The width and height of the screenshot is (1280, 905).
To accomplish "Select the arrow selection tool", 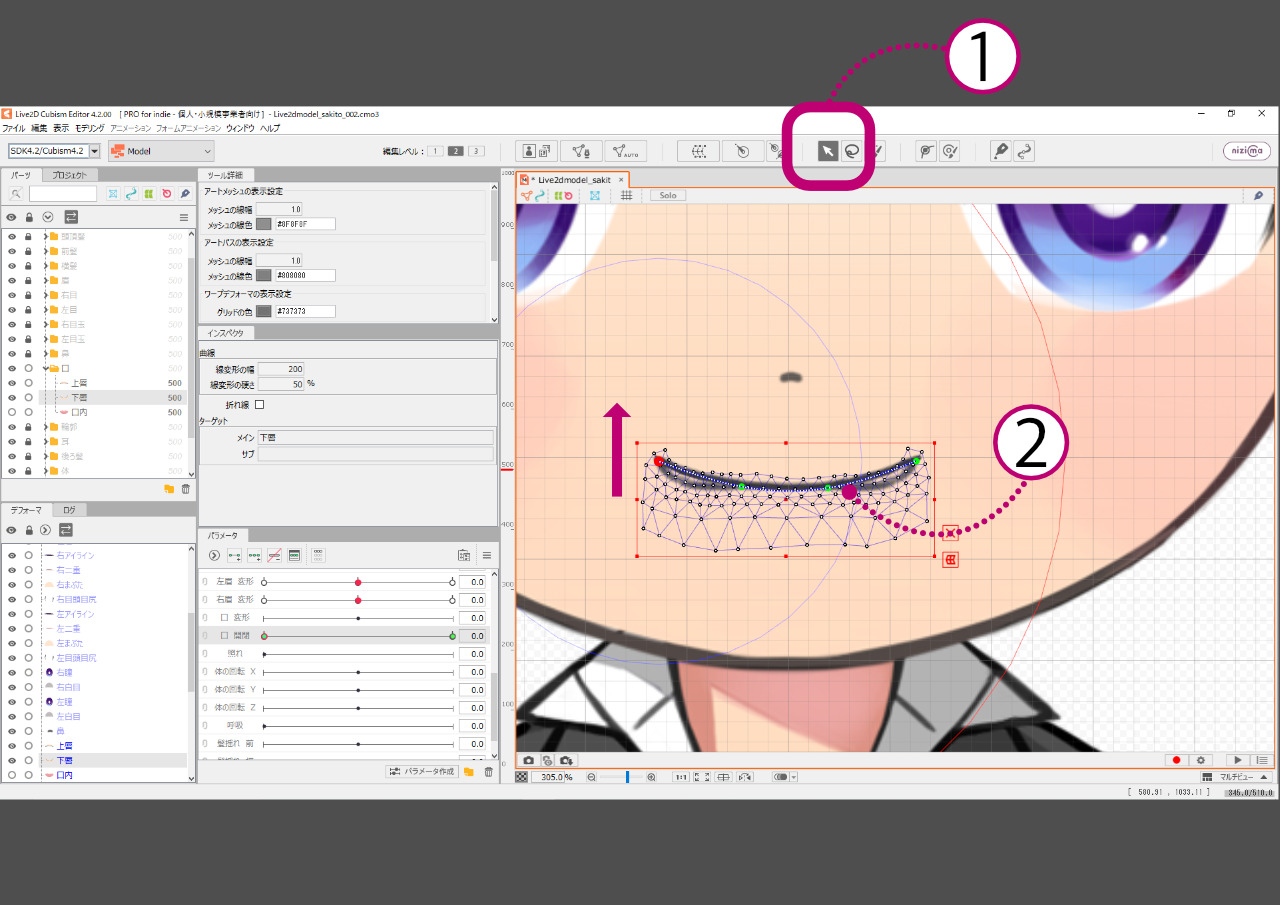I will 828,151.
